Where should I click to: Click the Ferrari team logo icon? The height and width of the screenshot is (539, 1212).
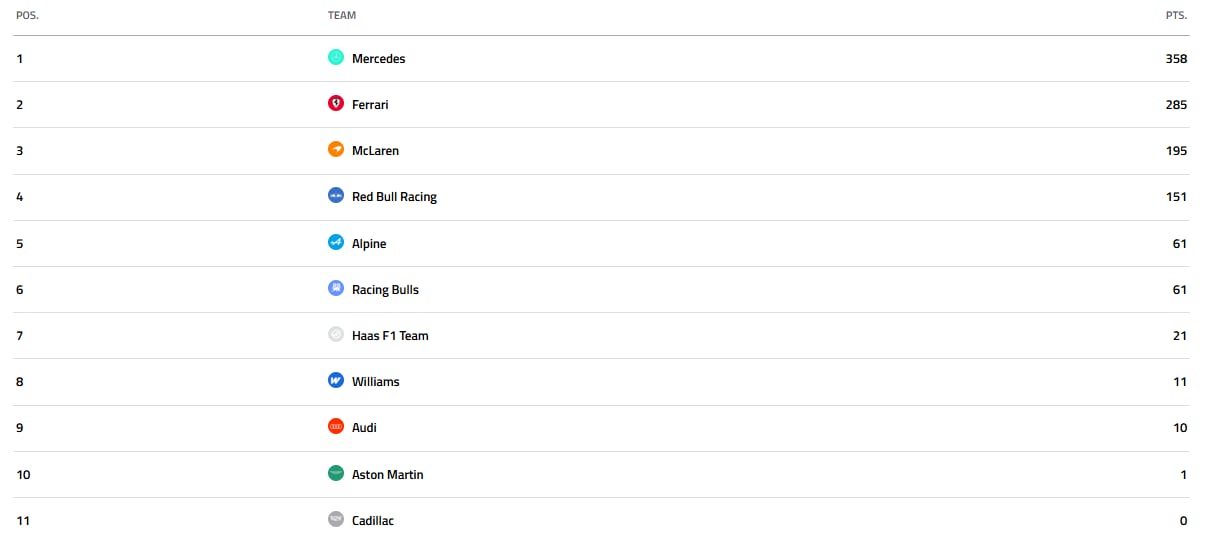(x=336, y=104)
